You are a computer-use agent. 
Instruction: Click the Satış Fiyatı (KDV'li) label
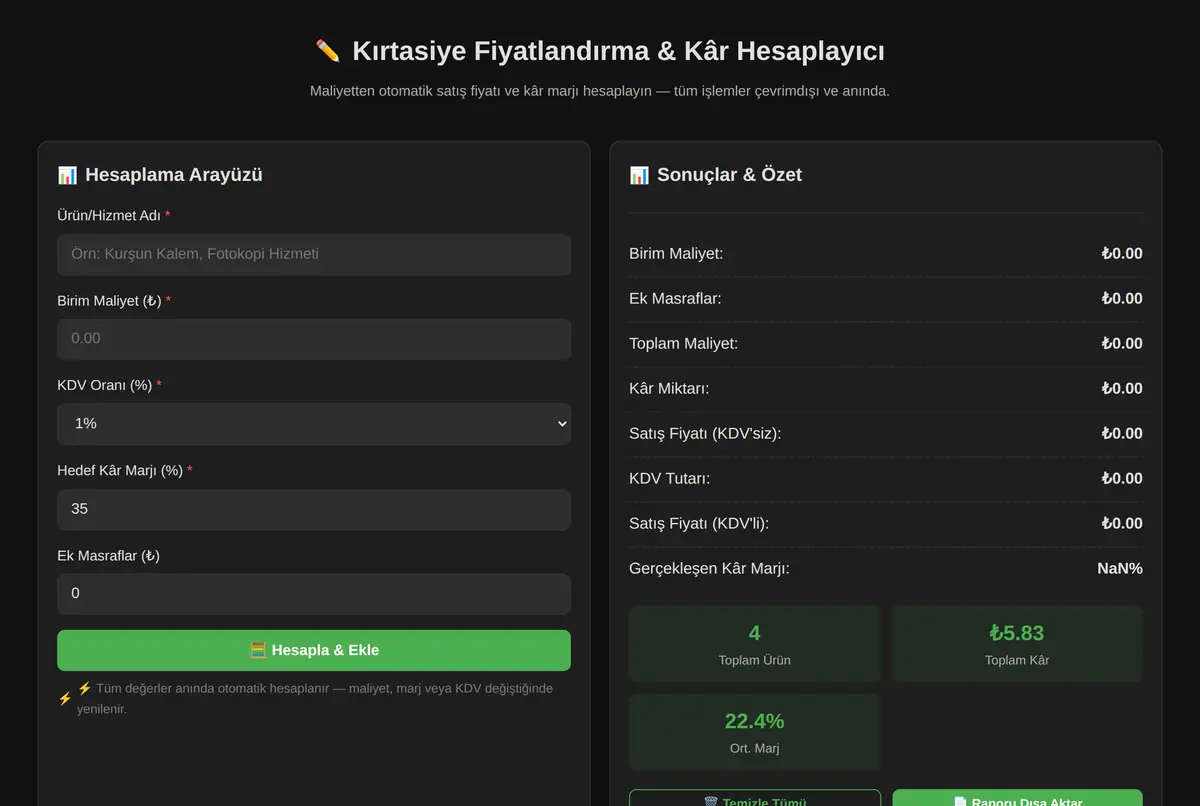point(699,524)
